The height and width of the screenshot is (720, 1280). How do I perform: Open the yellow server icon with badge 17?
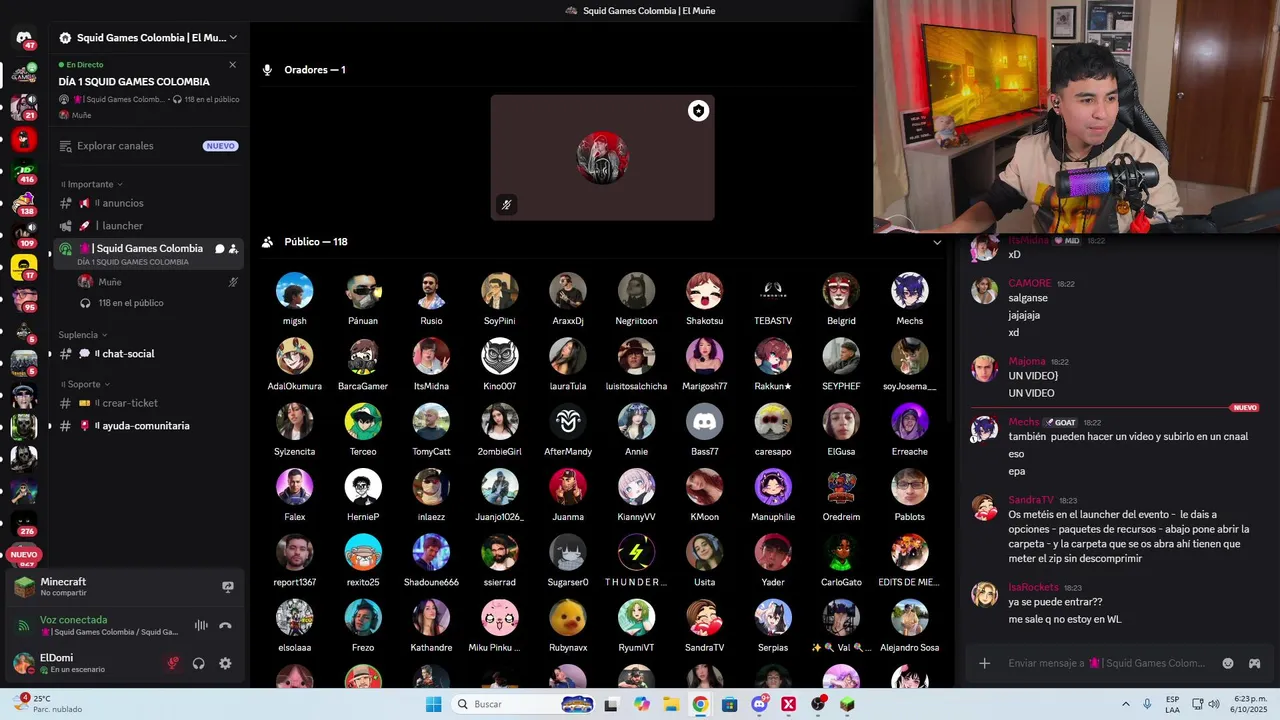tap(24, 266)
